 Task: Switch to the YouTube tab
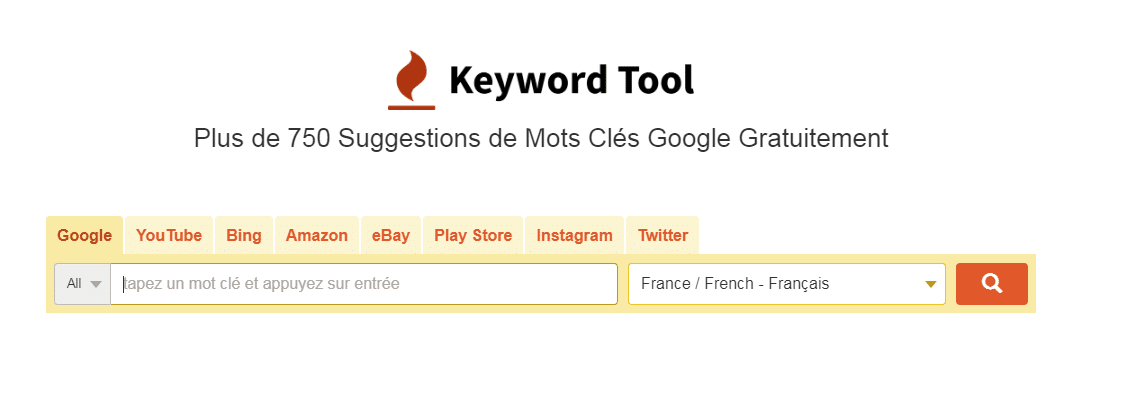click(168, 235)
